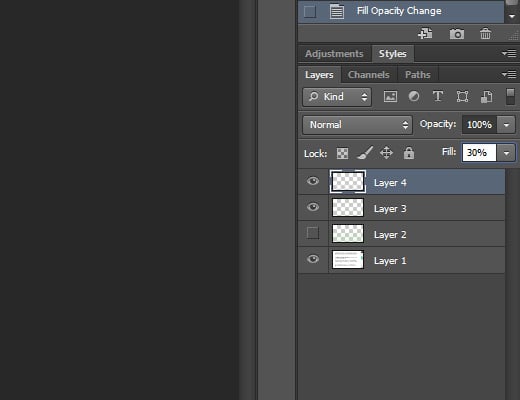Filter layers by smart objects icon
The width and height of the screenshot is (520, 400).
click(486, 97)
